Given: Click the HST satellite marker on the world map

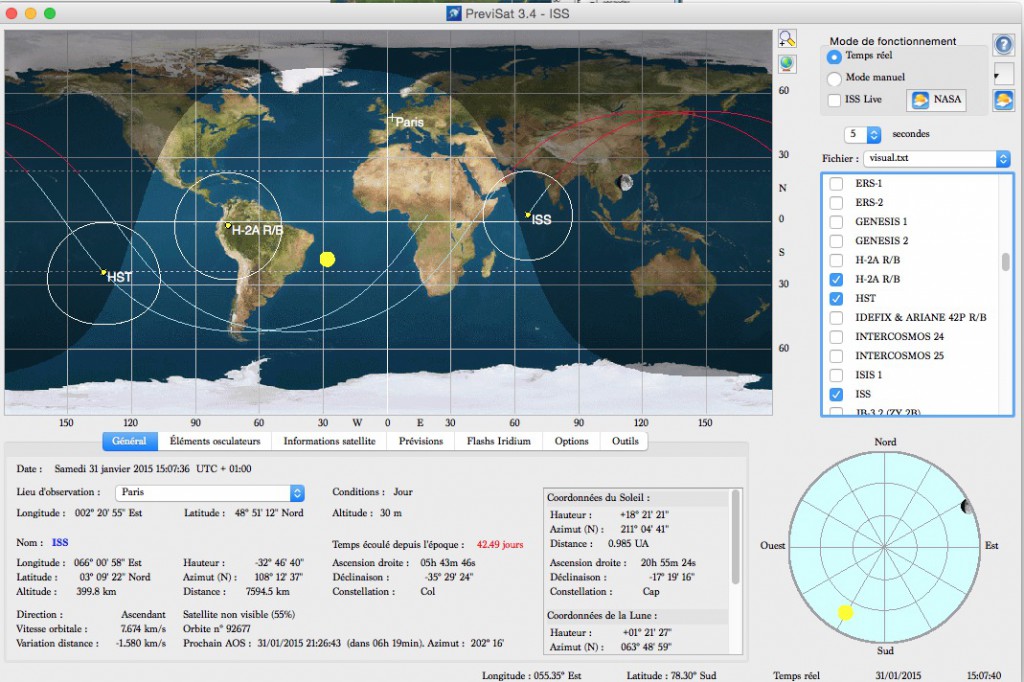Looking at the screenshot, I should [x=103, y=272].
